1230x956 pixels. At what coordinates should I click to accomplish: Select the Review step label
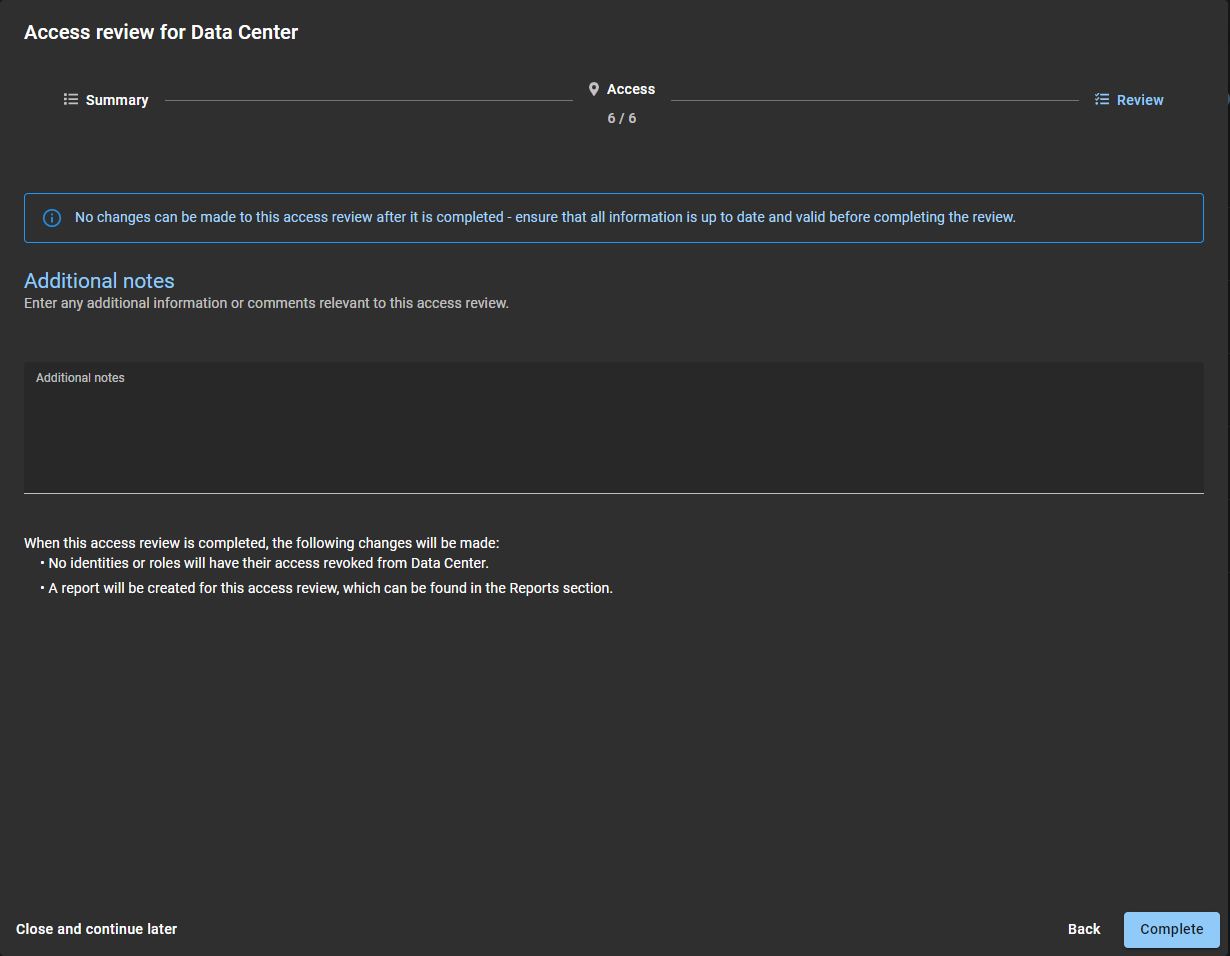(1140, 100)
